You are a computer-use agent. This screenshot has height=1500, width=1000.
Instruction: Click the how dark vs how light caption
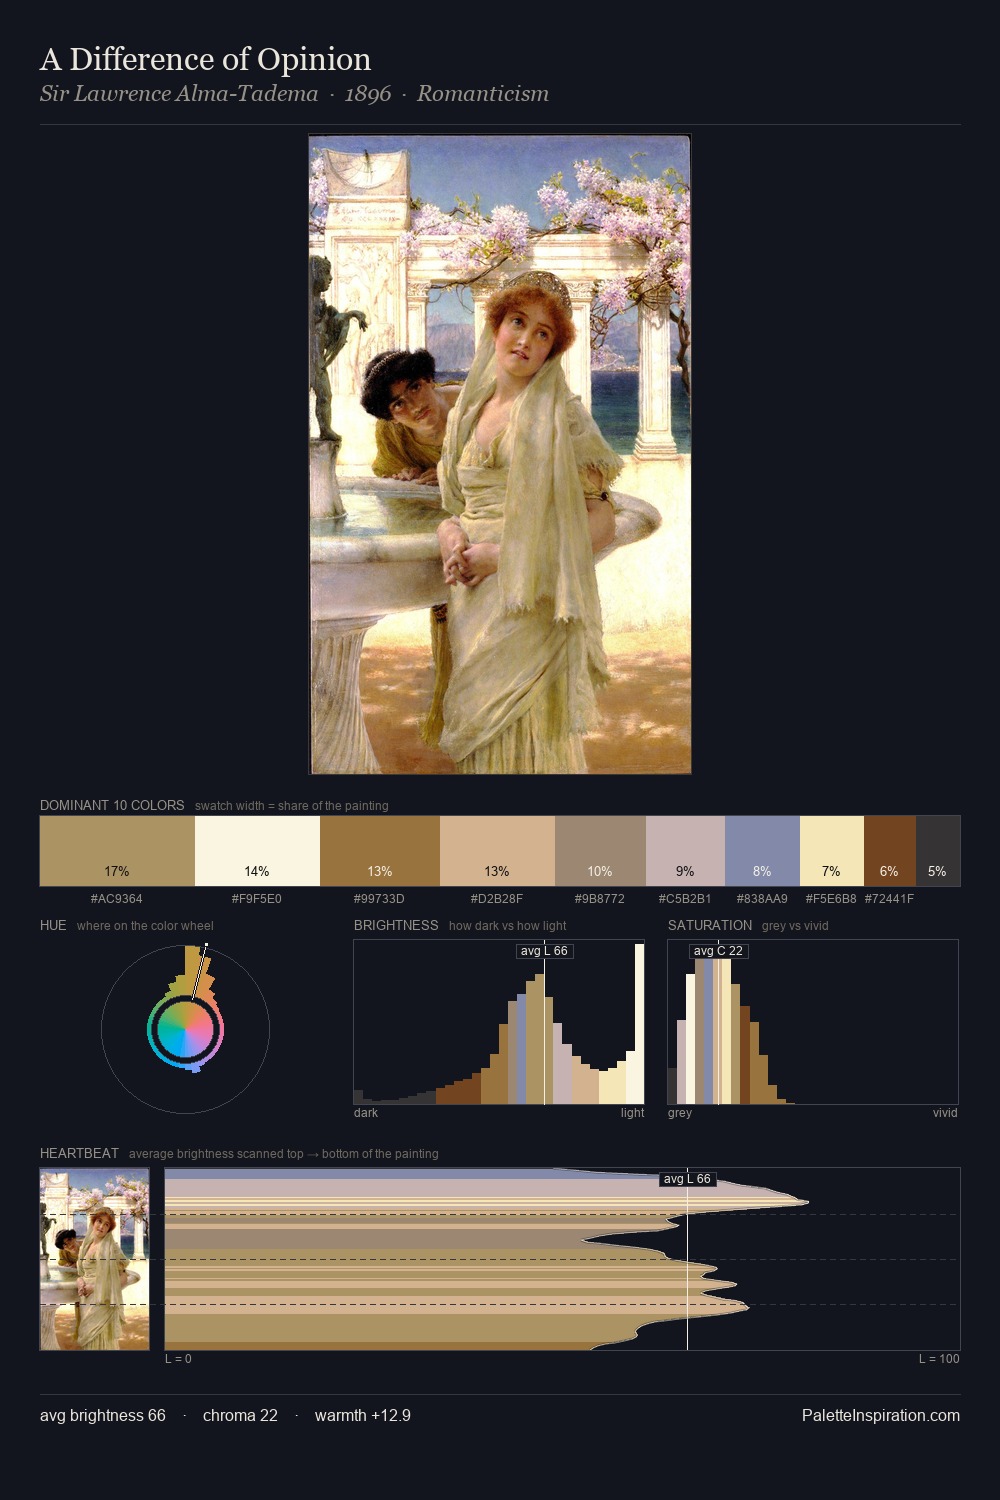508,926
